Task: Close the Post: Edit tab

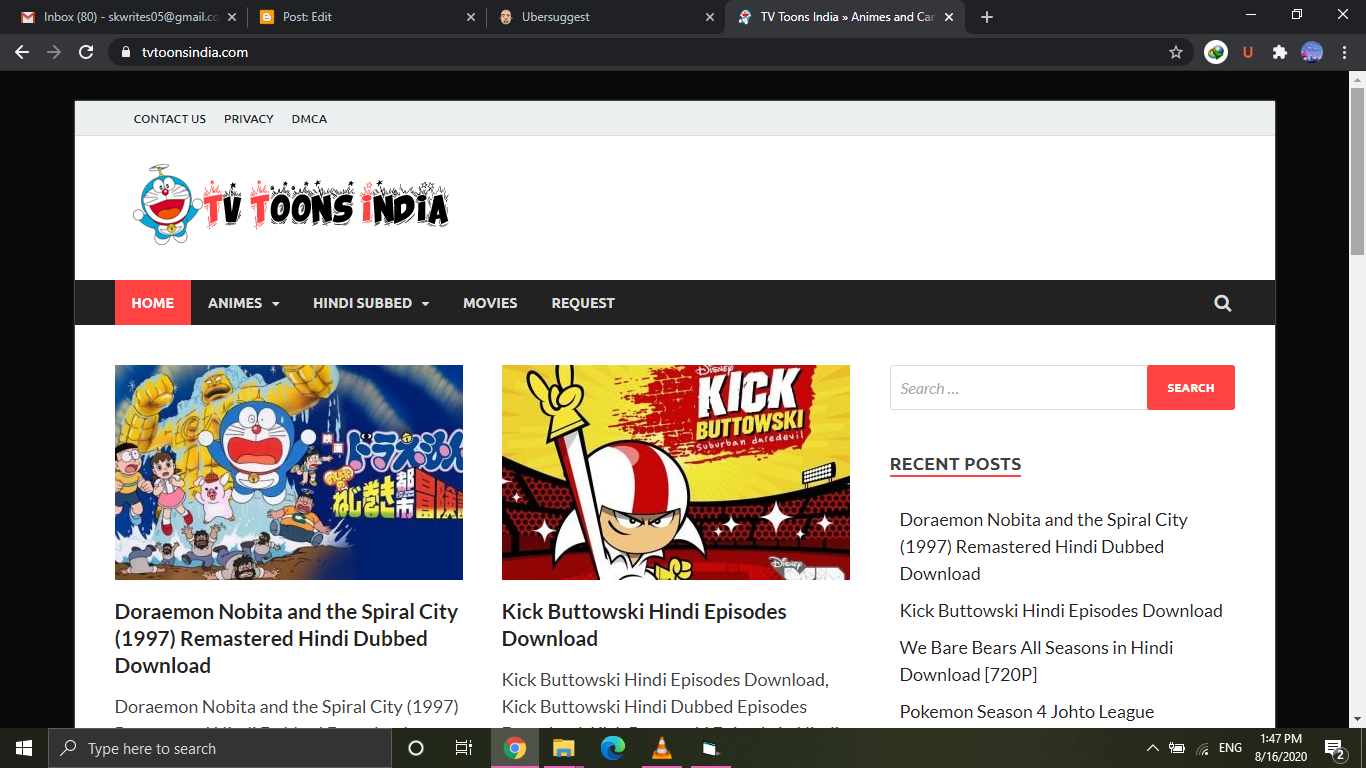Action: click(x=472, y=17)
